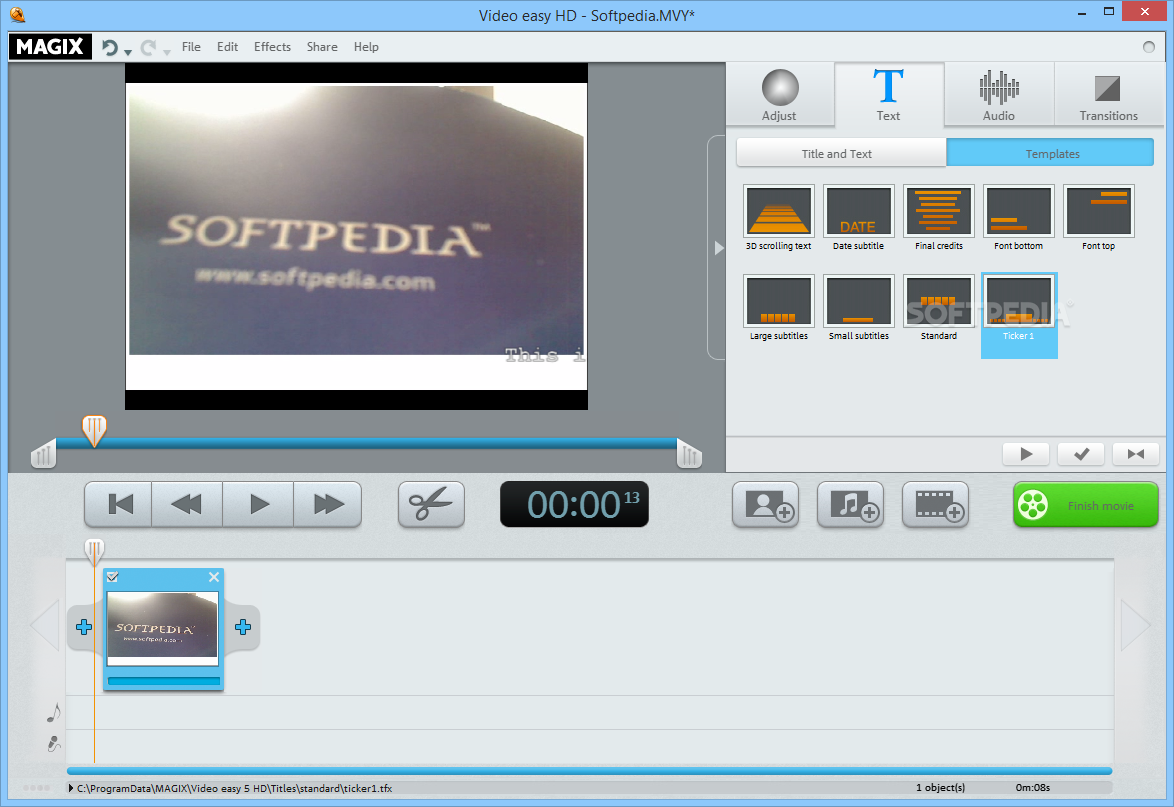Click the left range handle of preview bar
Viewport: 1174px width, 807px height.
(43, 454)
